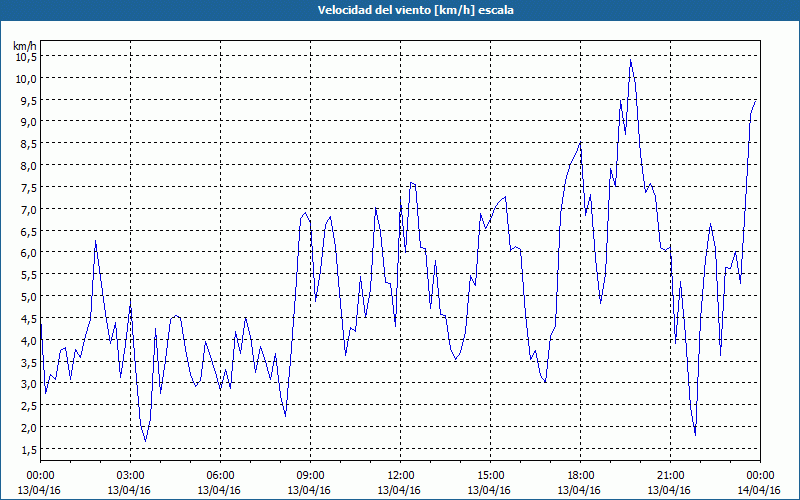Screen dimensions: 800x500
Task: Select the '6,0' y-axis value
Action: pyautogui.click(x=29, y=253)
